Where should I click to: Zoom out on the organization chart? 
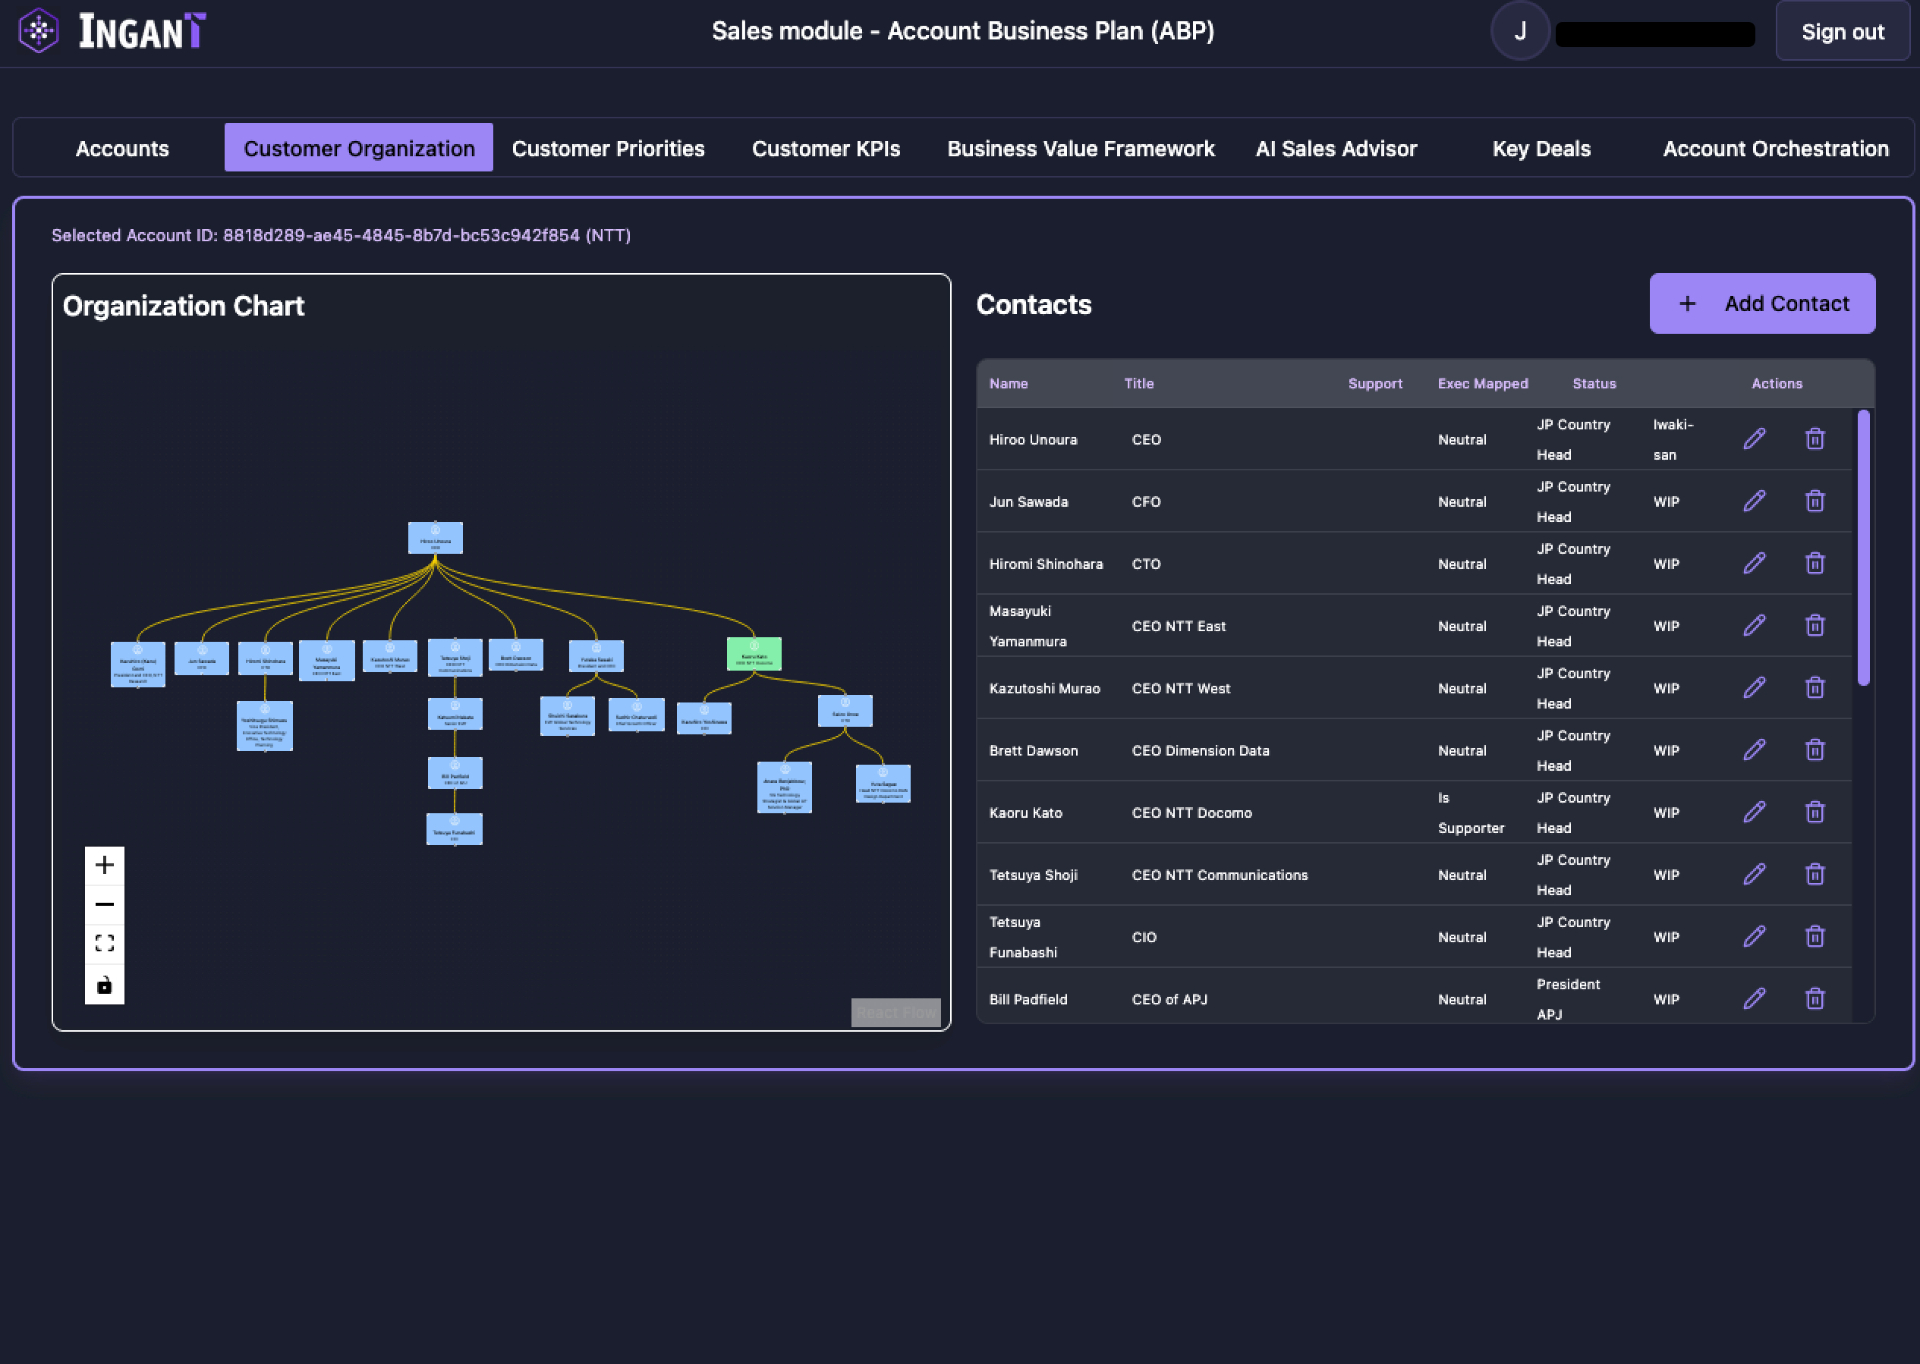point(104,905)
